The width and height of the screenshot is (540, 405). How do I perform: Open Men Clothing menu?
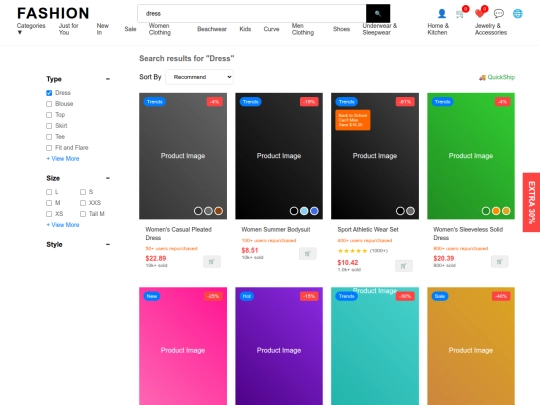(x=303, y=29)
